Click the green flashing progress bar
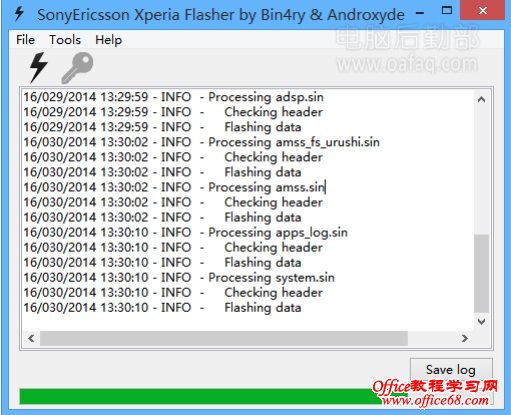Image resolution: width=511 pixels, height=415 pixels. coord(213,397)
